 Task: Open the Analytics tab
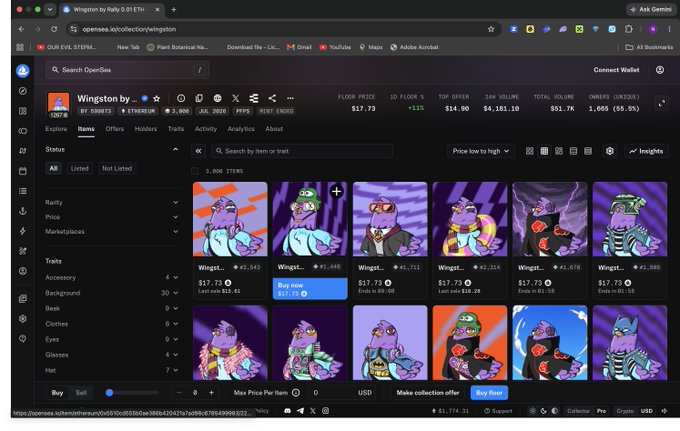241,129
